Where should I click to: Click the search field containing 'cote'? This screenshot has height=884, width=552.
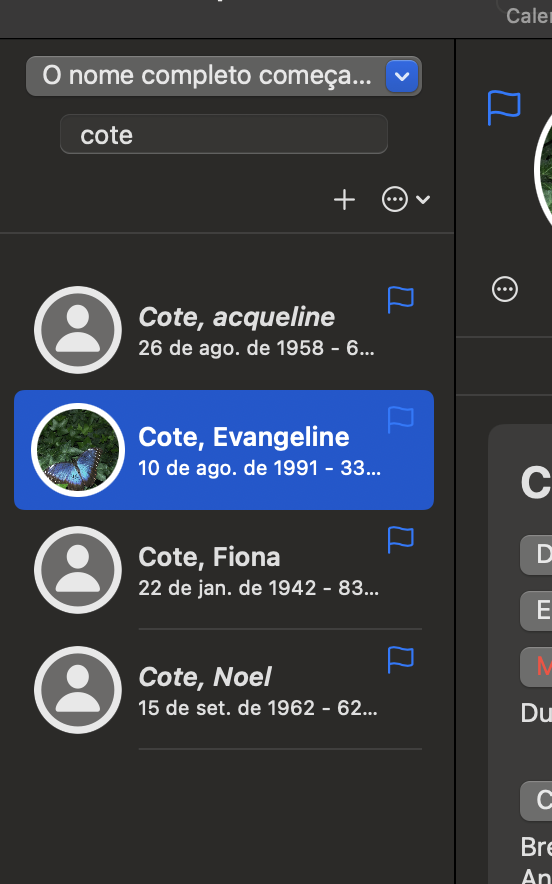[224, 135]
